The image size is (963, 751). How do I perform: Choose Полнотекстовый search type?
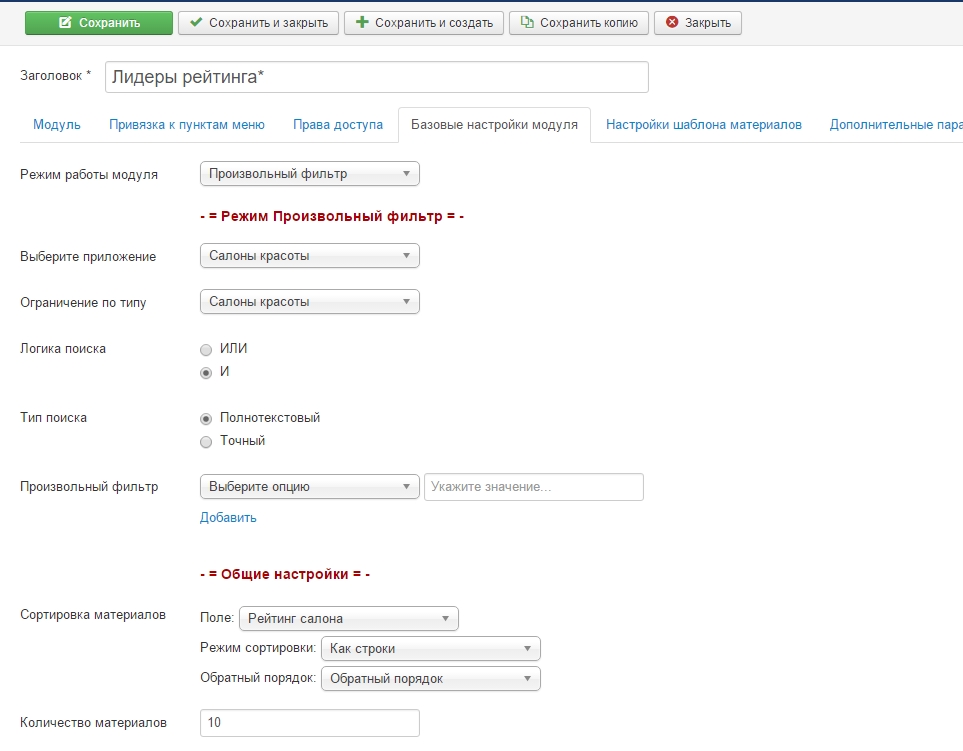pos(206,419)
